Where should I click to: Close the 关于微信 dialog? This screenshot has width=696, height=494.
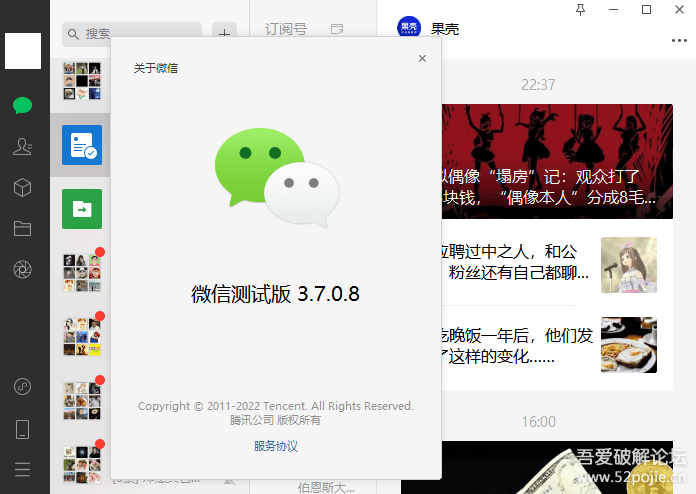coord(423,59)
